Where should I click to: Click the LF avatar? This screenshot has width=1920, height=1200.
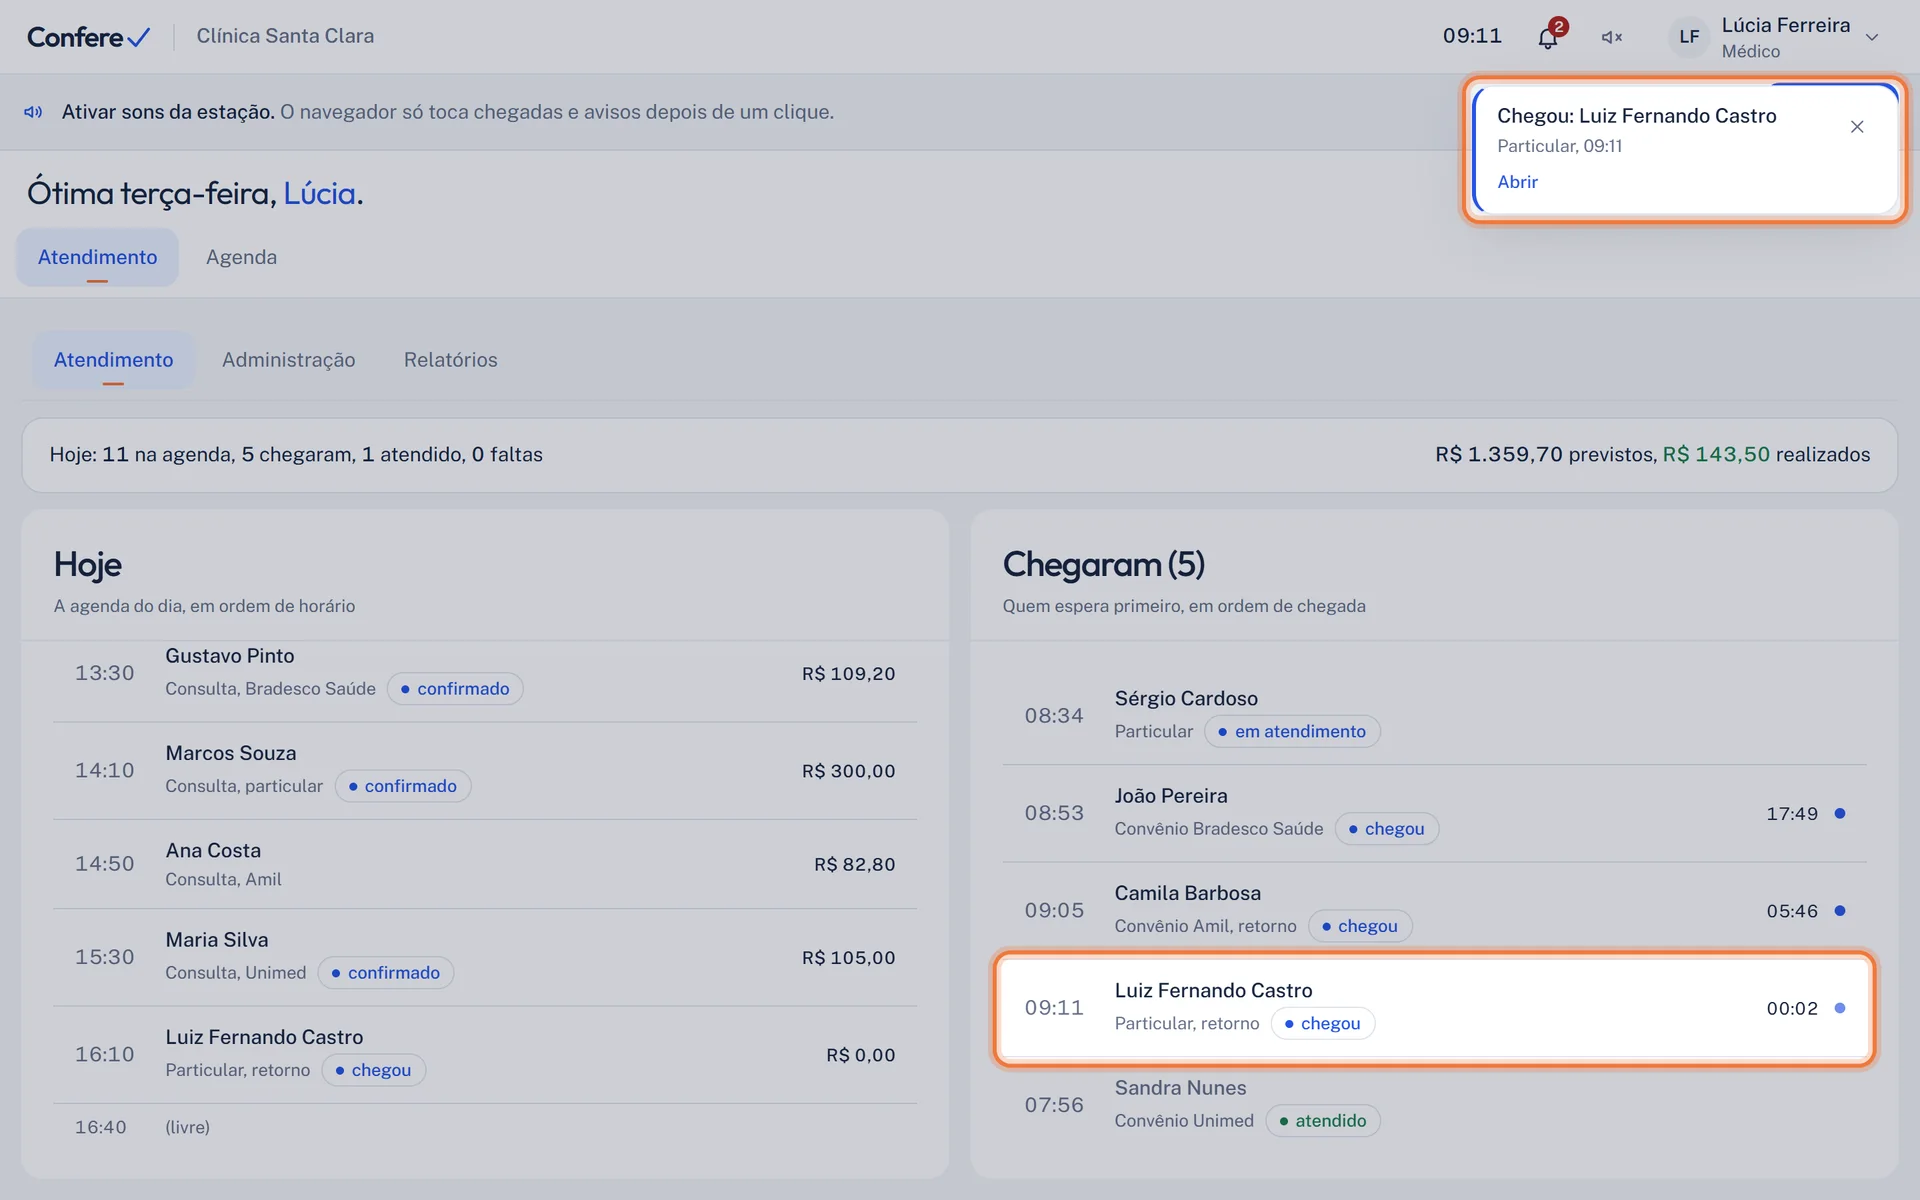coord(1689,37)
